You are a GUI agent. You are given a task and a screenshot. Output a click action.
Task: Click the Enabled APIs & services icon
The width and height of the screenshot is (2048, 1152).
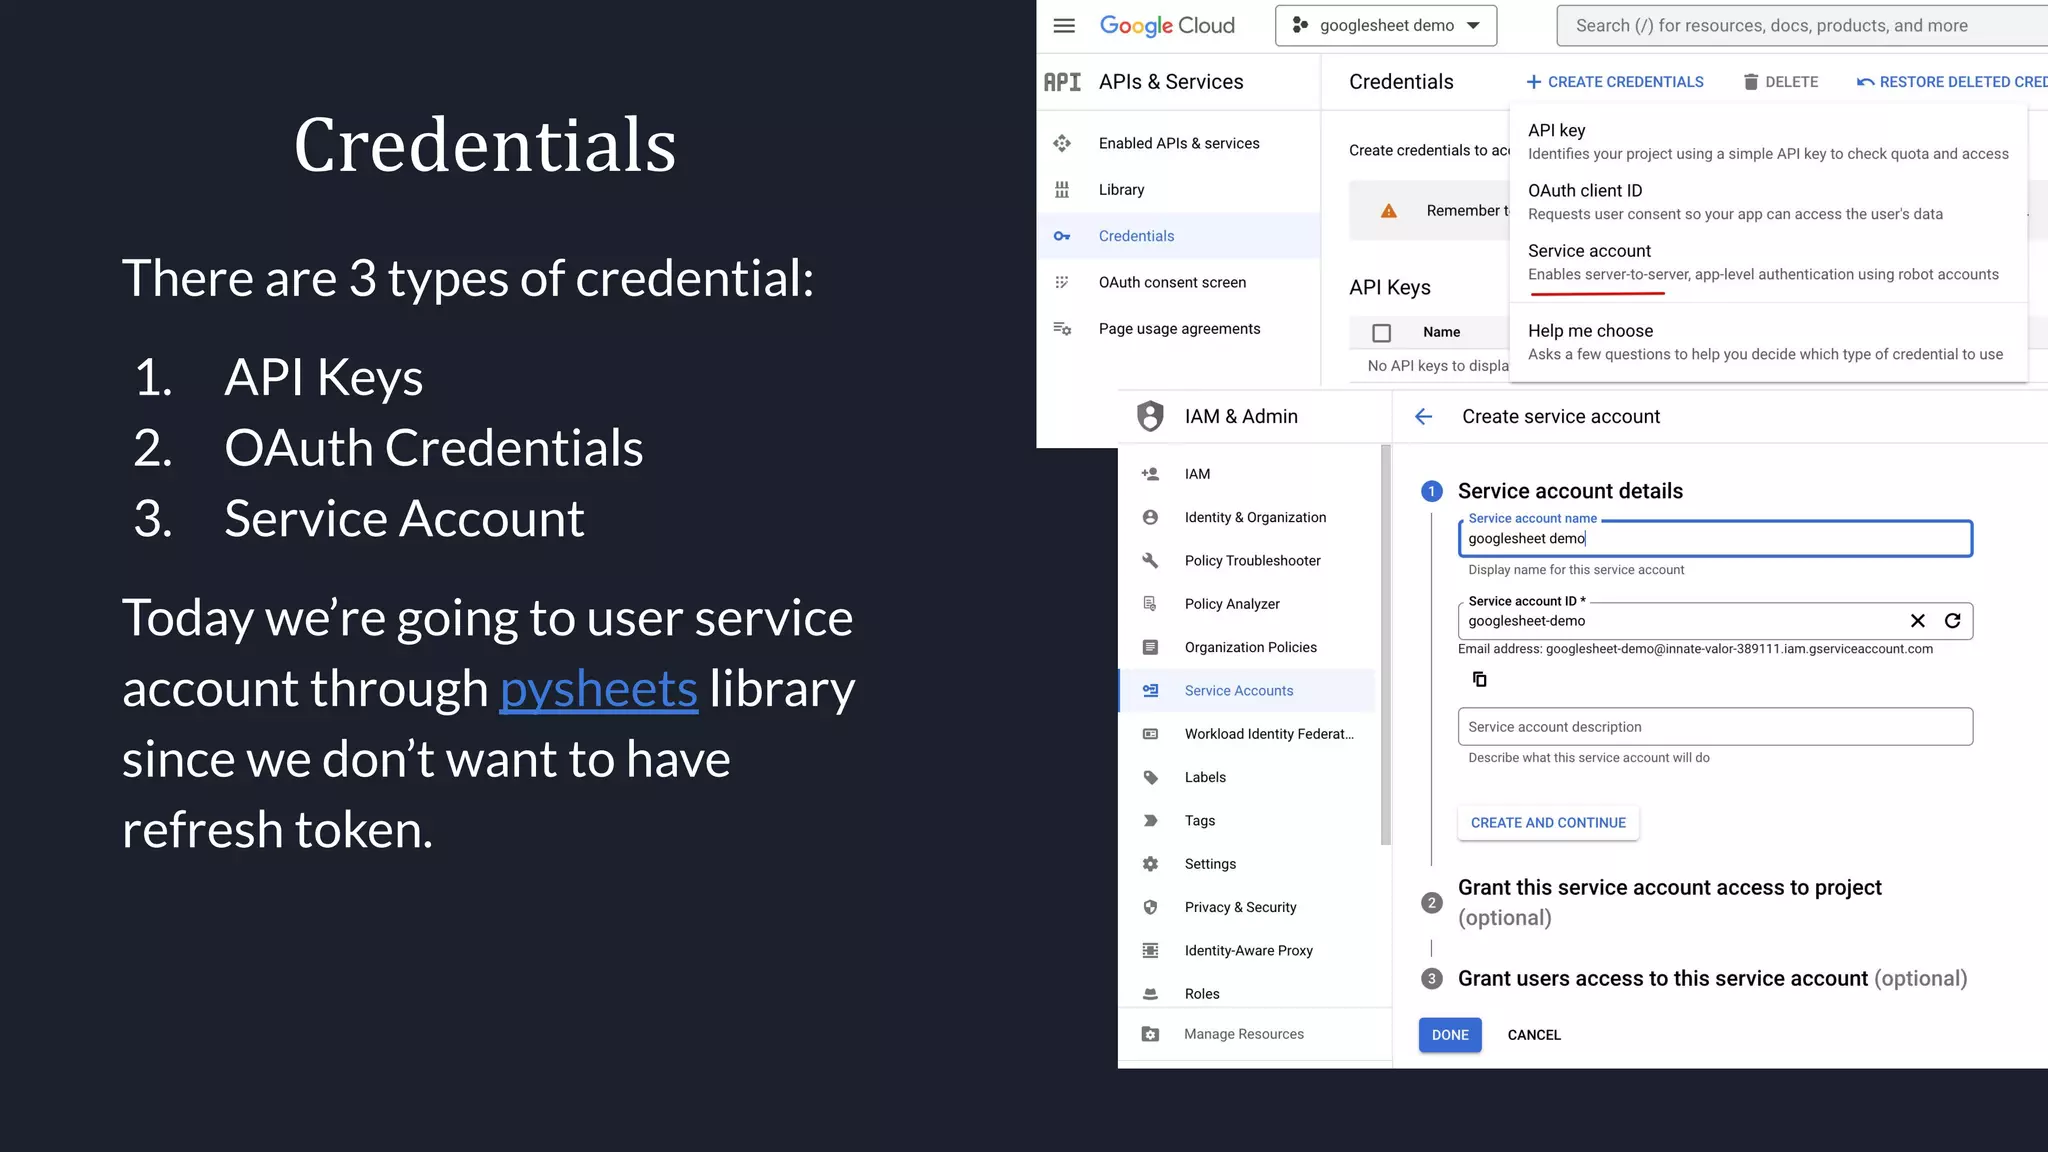pos(1062,143)
